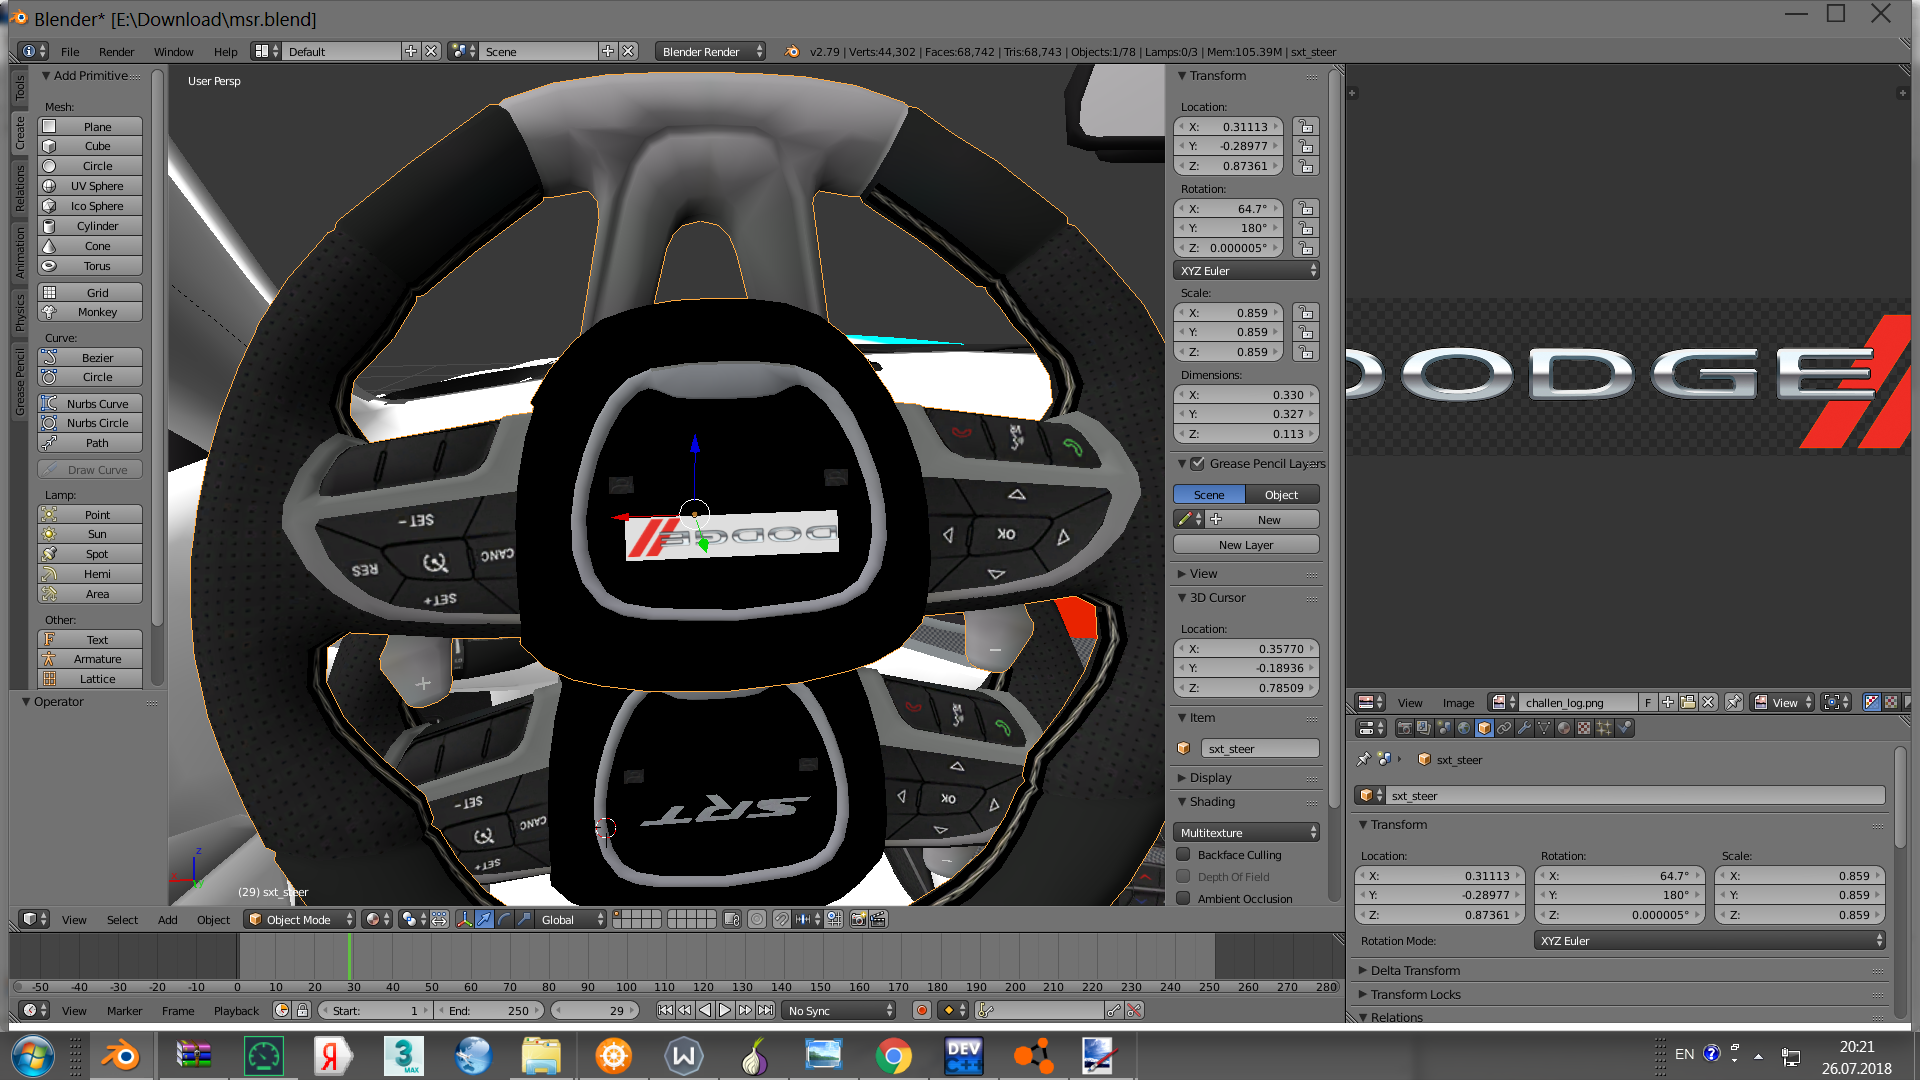Open the Render menu in the top bar
The width and height of the screenshot is (1920, 1080).
click(116, 51)
